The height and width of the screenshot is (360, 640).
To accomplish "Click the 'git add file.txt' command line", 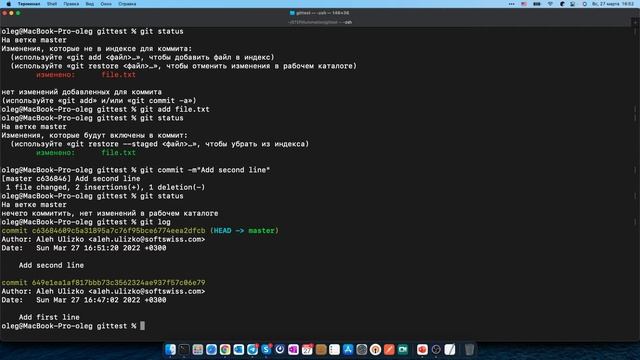I will click(x=105, y=109).
